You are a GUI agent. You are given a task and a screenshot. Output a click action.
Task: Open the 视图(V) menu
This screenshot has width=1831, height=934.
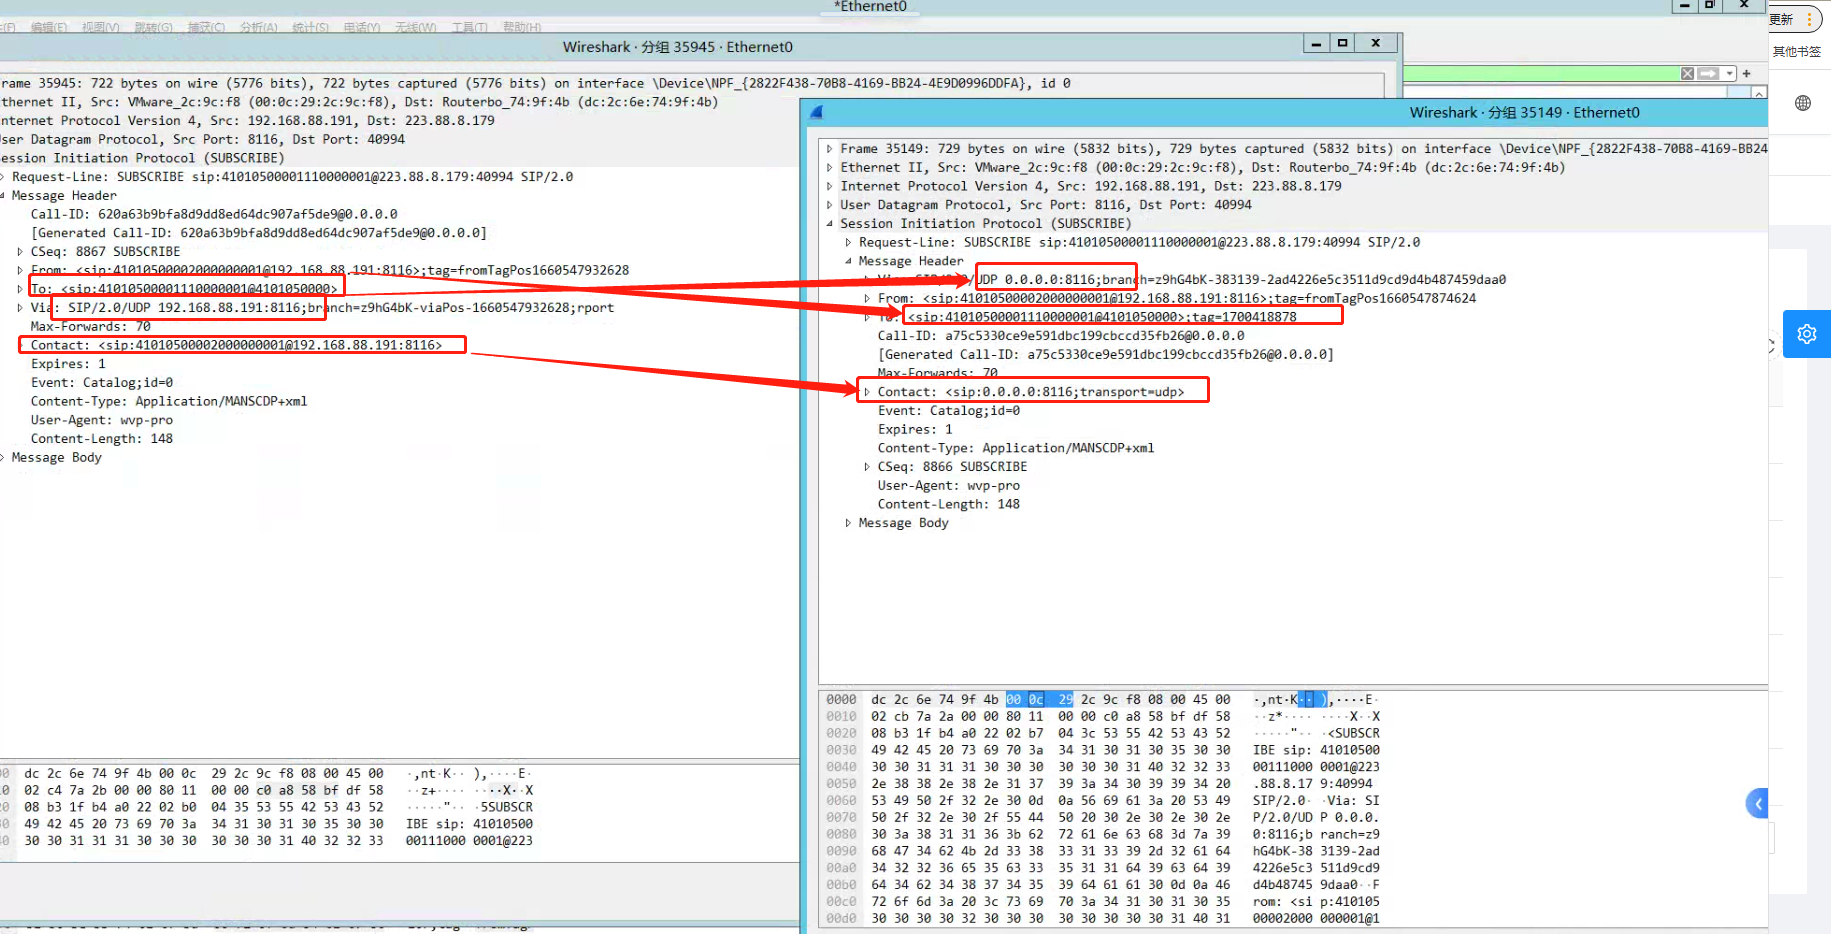[100, 27]
